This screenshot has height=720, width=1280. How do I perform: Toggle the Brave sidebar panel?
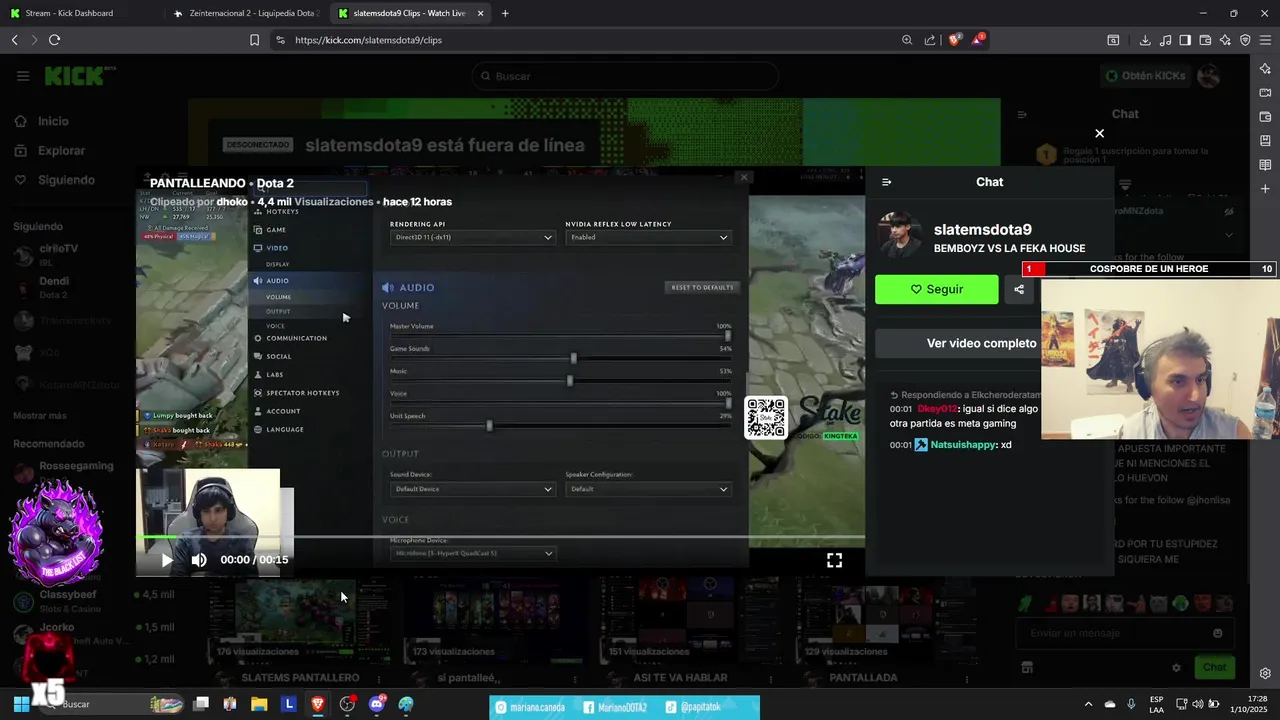(x=1185, y=40)
